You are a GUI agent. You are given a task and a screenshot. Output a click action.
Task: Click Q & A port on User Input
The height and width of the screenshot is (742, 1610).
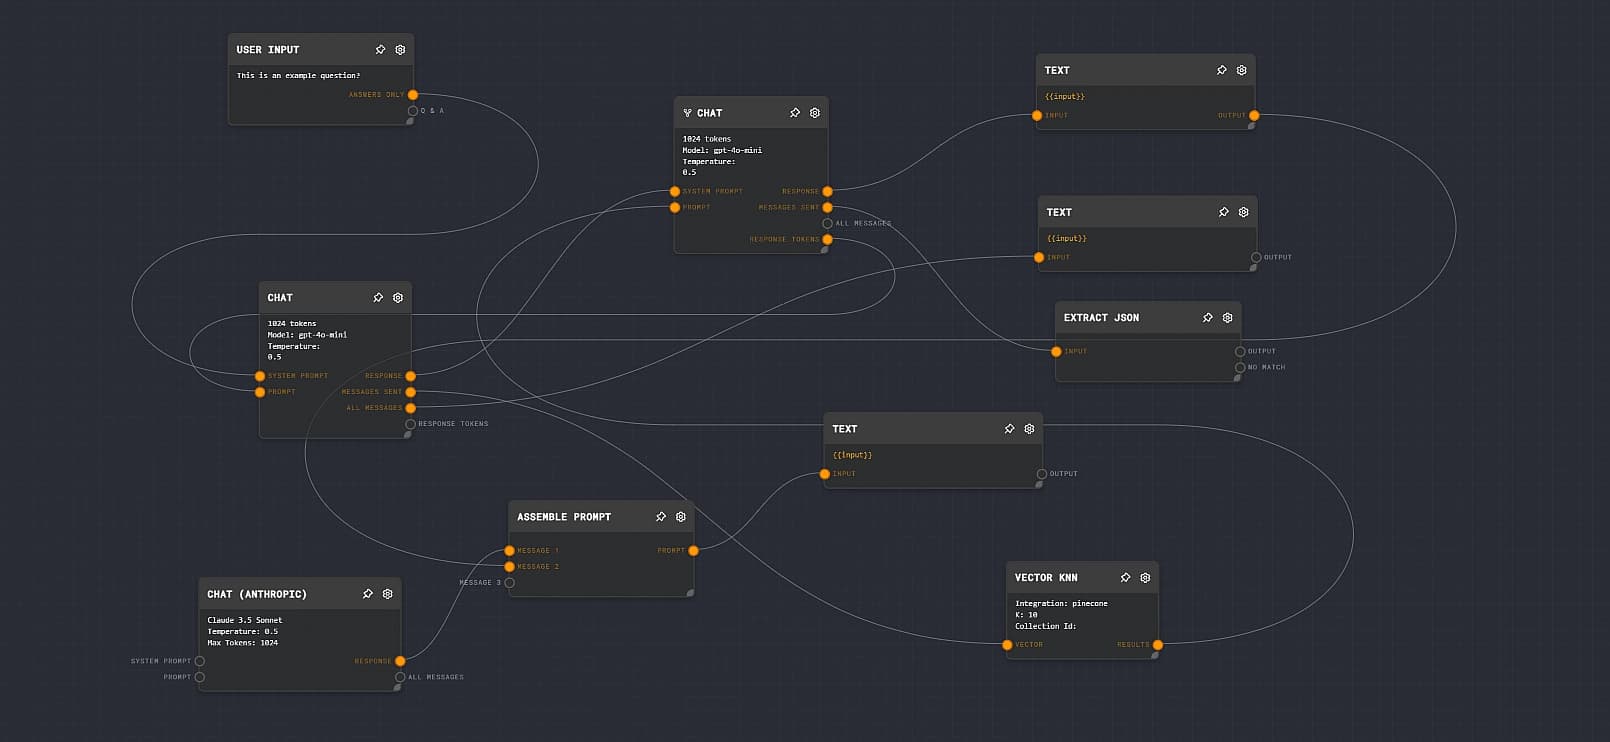(413, 111)
